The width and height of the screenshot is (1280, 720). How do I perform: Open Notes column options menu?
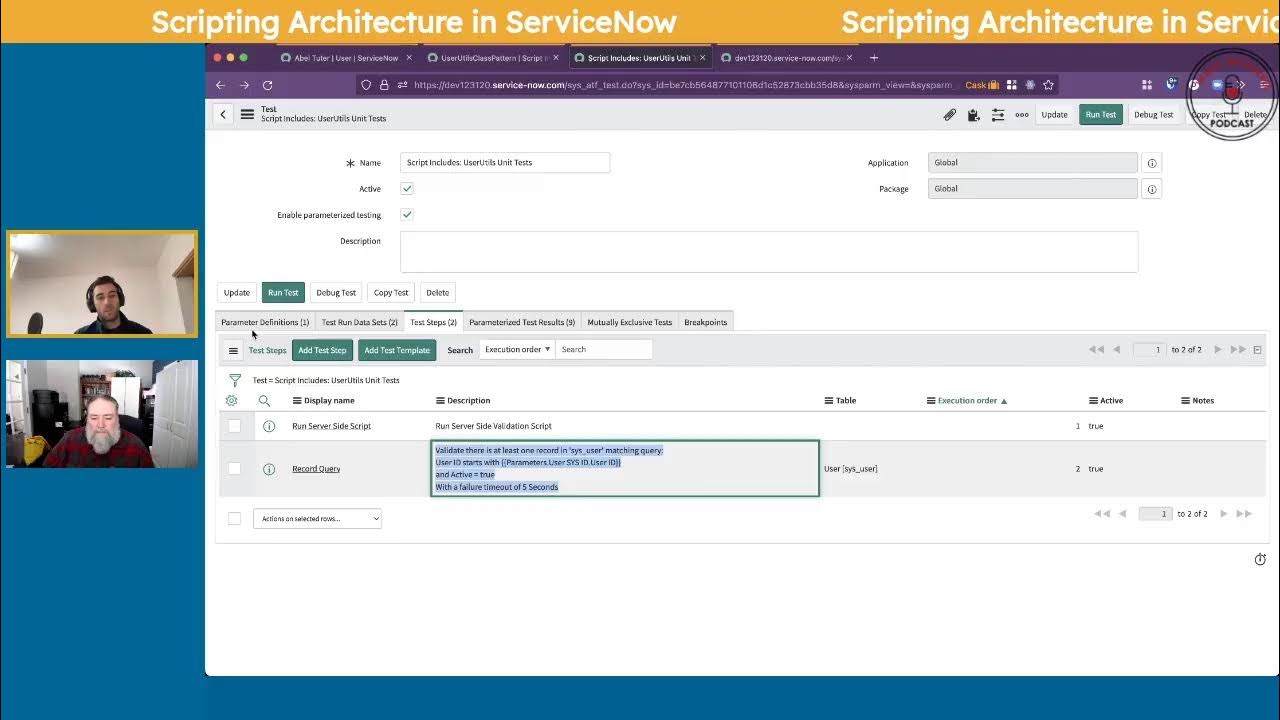tap(1185, 400)
